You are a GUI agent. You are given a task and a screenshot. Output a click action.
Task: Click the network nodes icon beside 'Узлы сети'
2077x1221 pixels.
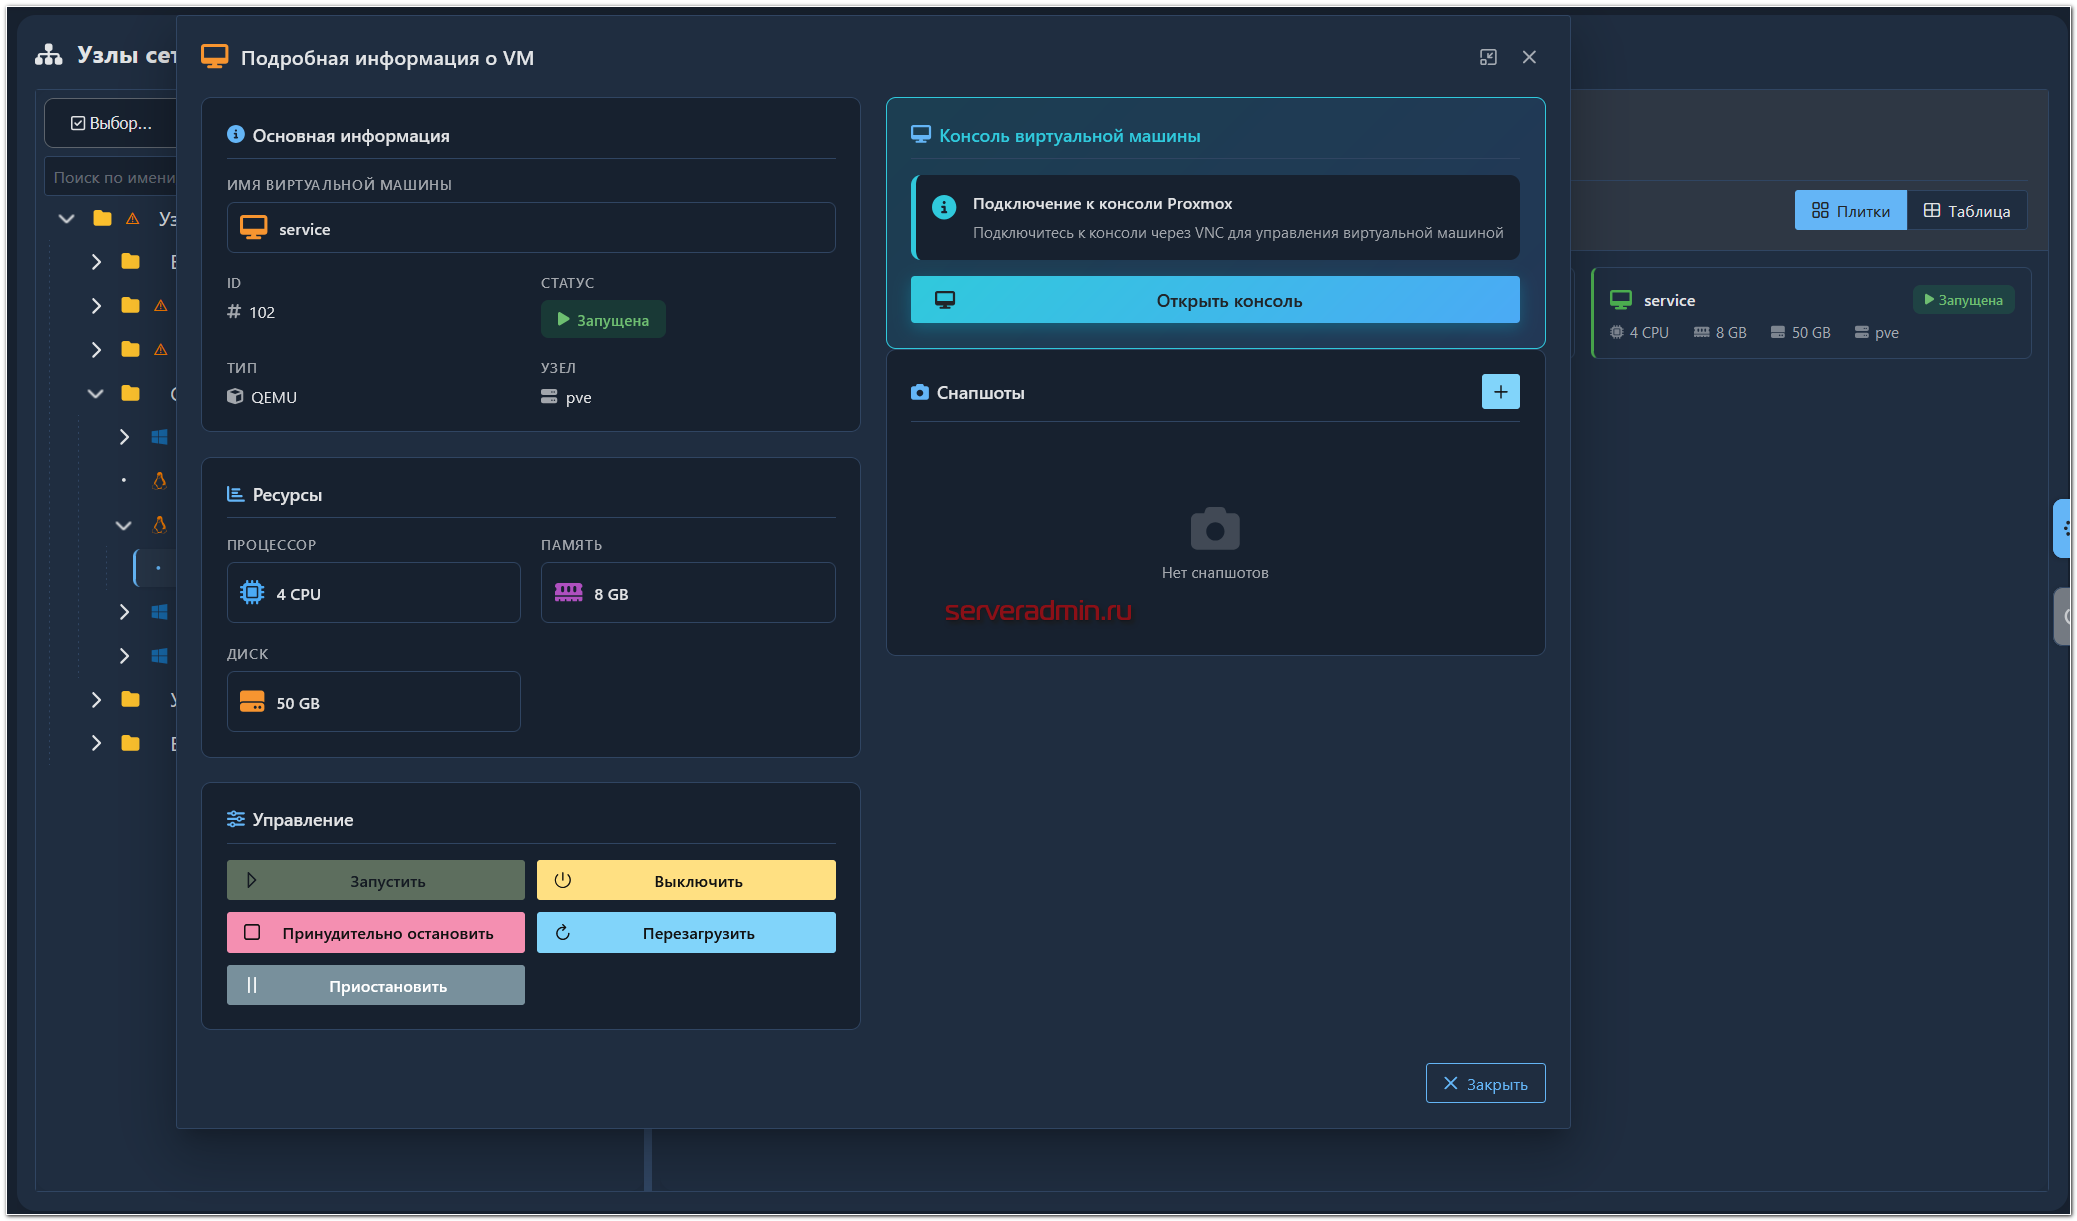click(48, 55)
